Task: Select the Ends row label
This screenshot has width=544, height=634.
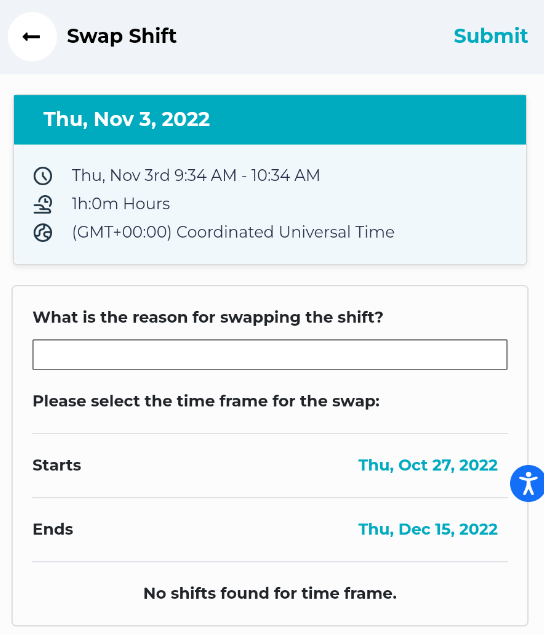Action: pos(53,529)
